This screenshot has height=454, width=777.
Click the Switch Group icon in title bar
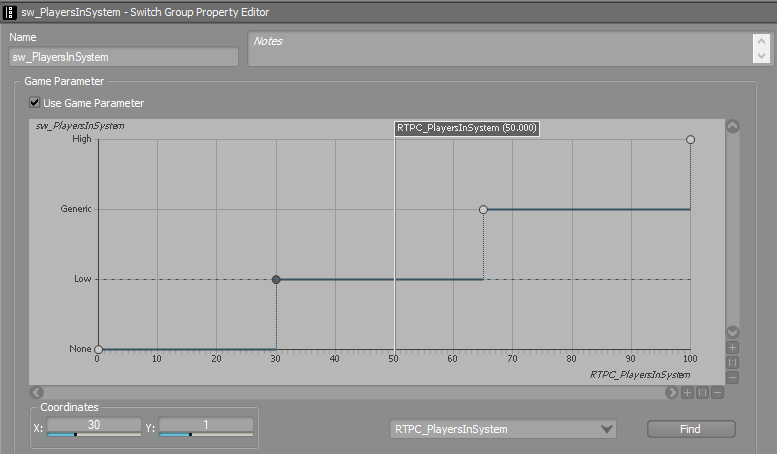pyautogui.click(x=9, y=12)
